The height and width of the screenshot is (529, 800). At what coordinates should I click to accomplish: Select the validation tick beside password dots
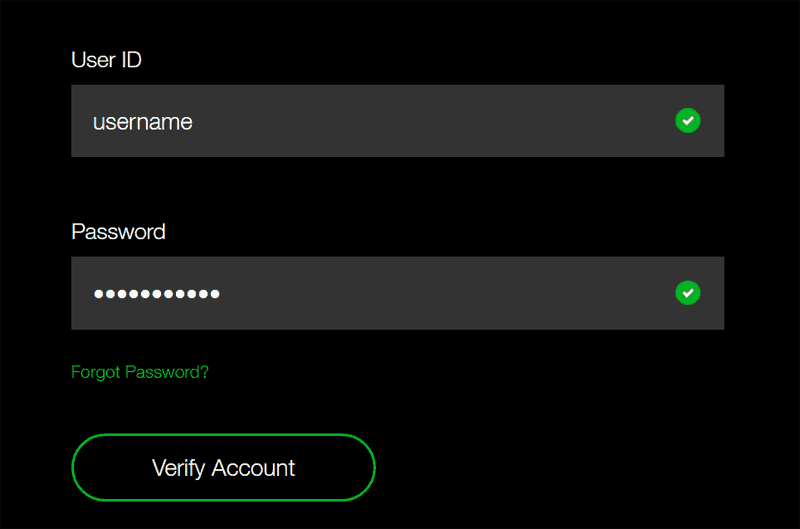tap(687, 293)
